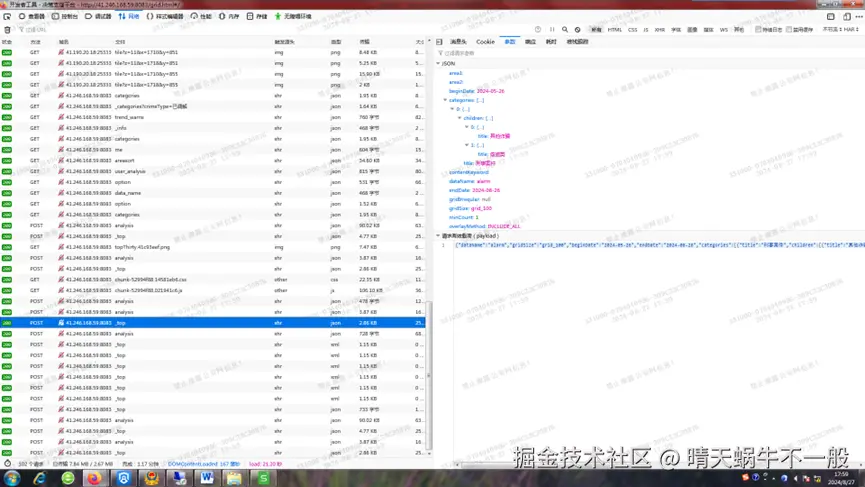The height and width of the screenshot is (487, 865).
Task: Open Word from the taskbar
Action: point(207,478)
